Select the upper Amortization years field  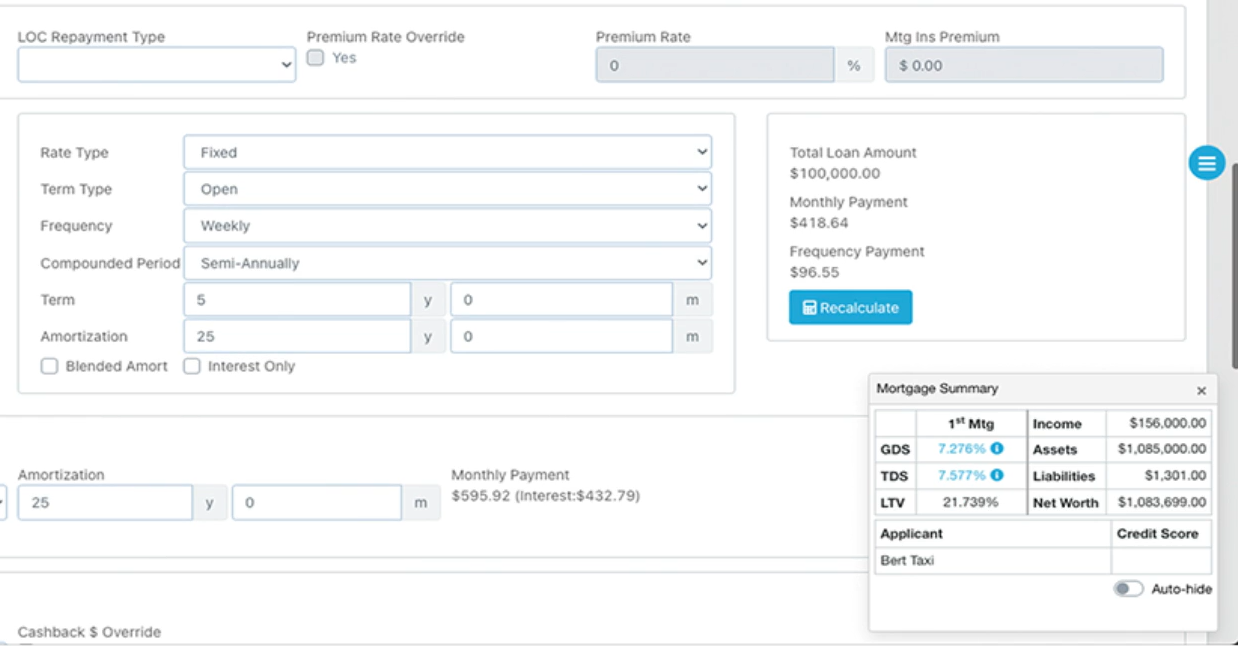click(297, 337)
